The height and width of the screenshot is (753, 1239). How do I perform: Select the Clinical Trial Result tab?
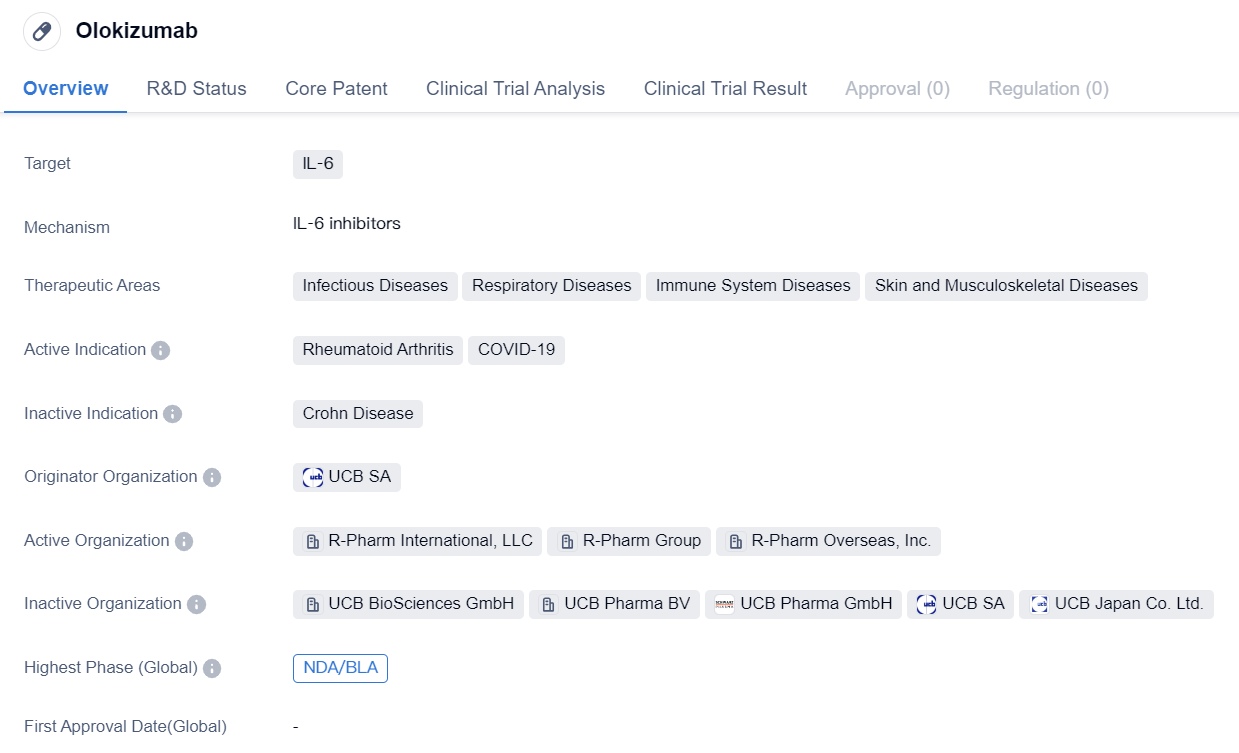click(x=725, y=88)
